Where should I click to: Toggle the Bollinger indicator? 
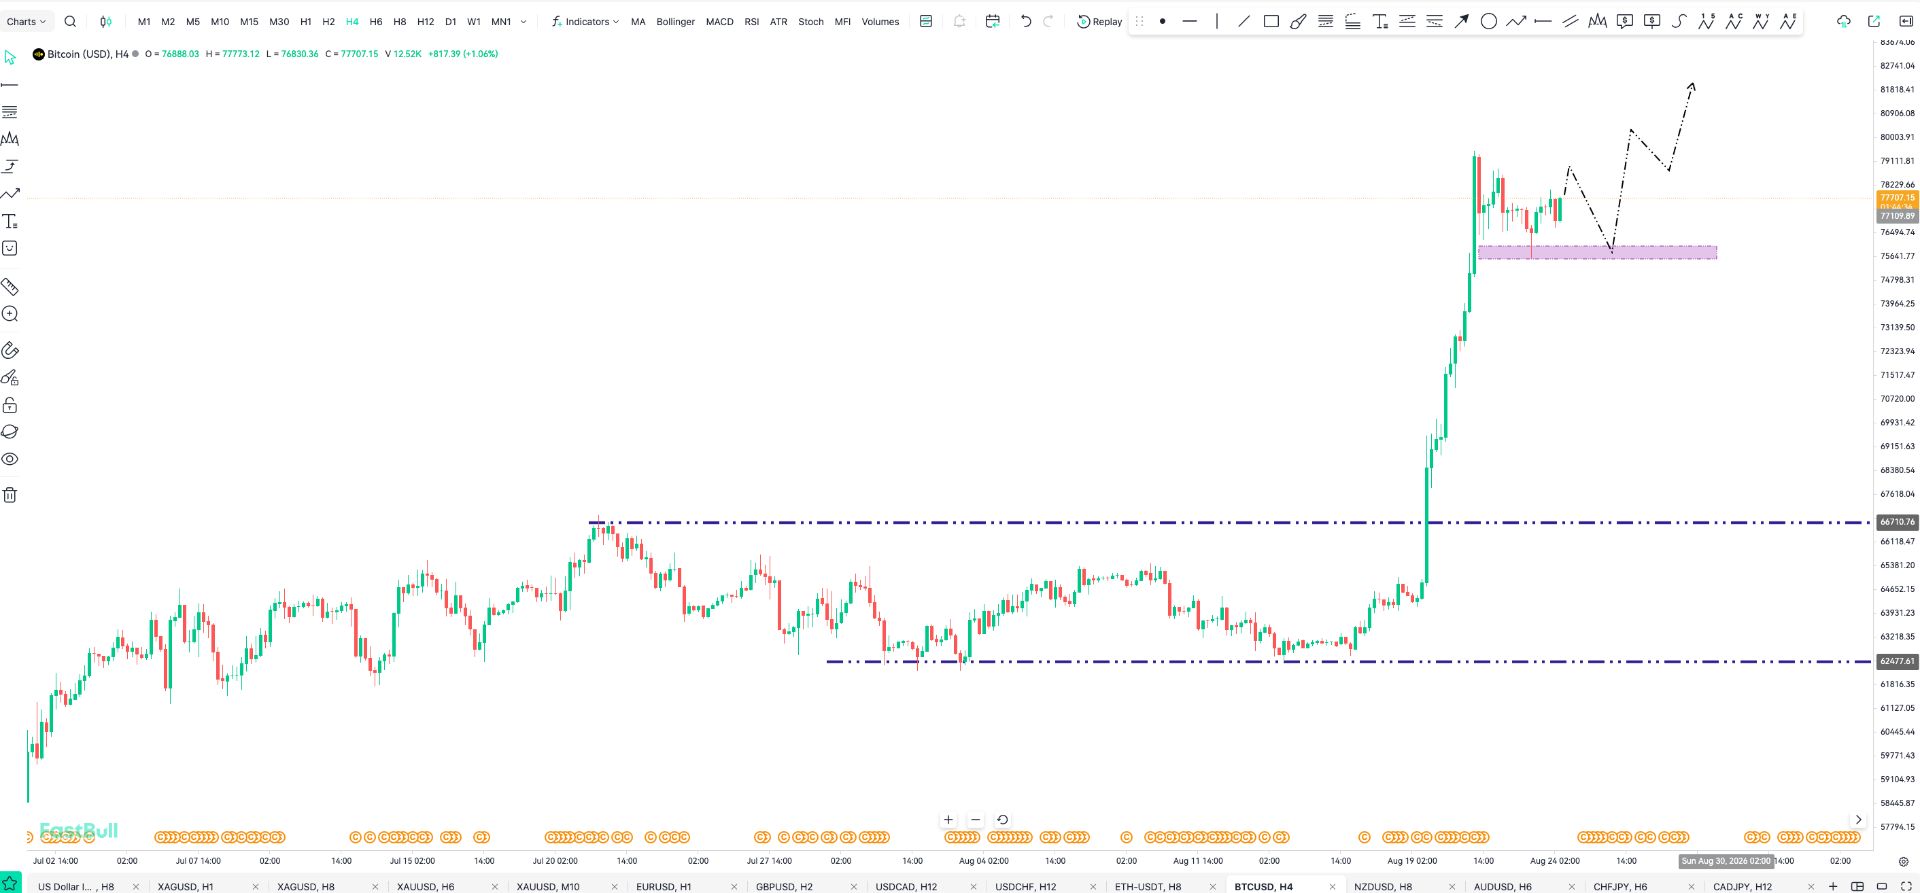[x=675, y=21]
